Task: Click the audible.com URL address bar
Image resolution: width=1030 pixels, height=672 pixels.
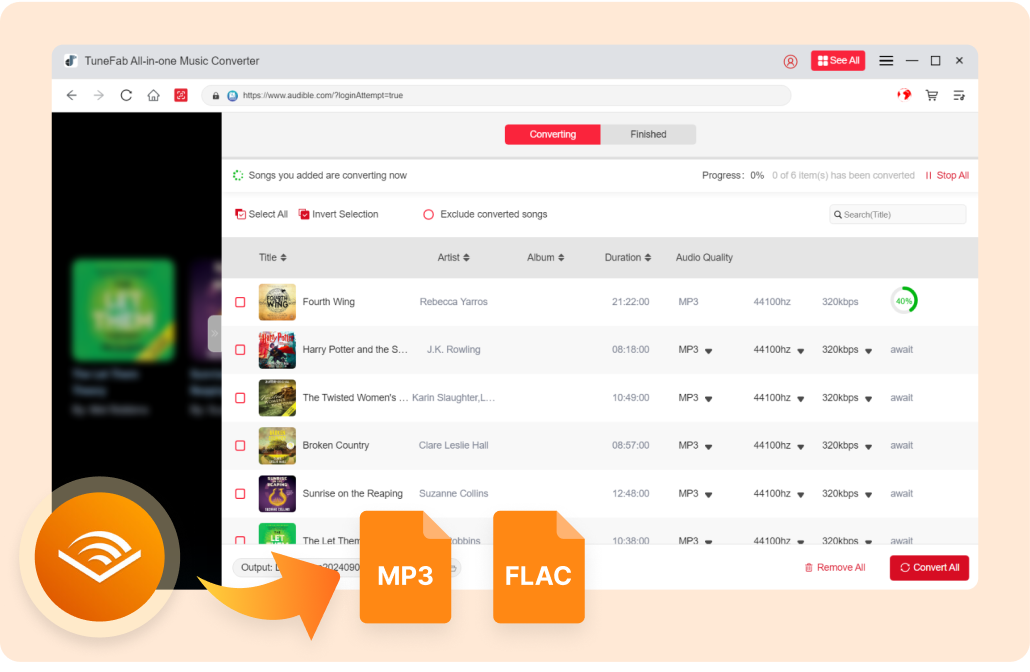Action: [x=496, y=95]
